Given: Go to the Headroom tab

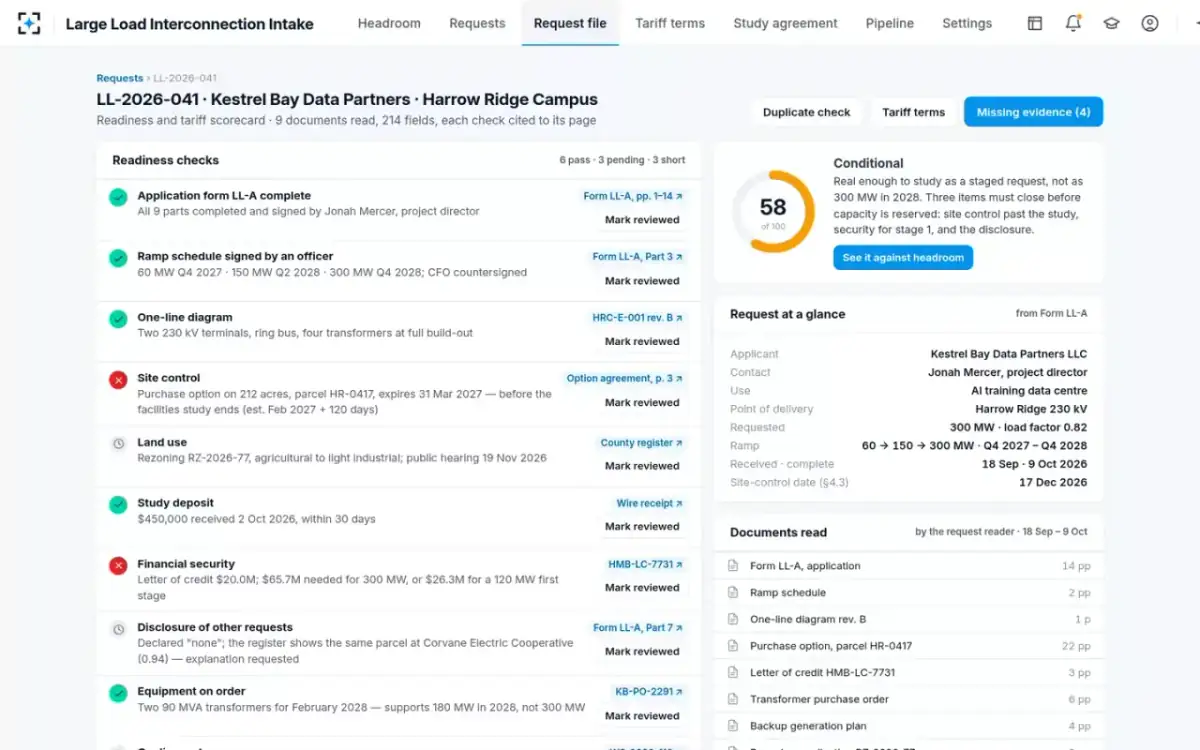Looking at the screenshot, I should 389,23.
